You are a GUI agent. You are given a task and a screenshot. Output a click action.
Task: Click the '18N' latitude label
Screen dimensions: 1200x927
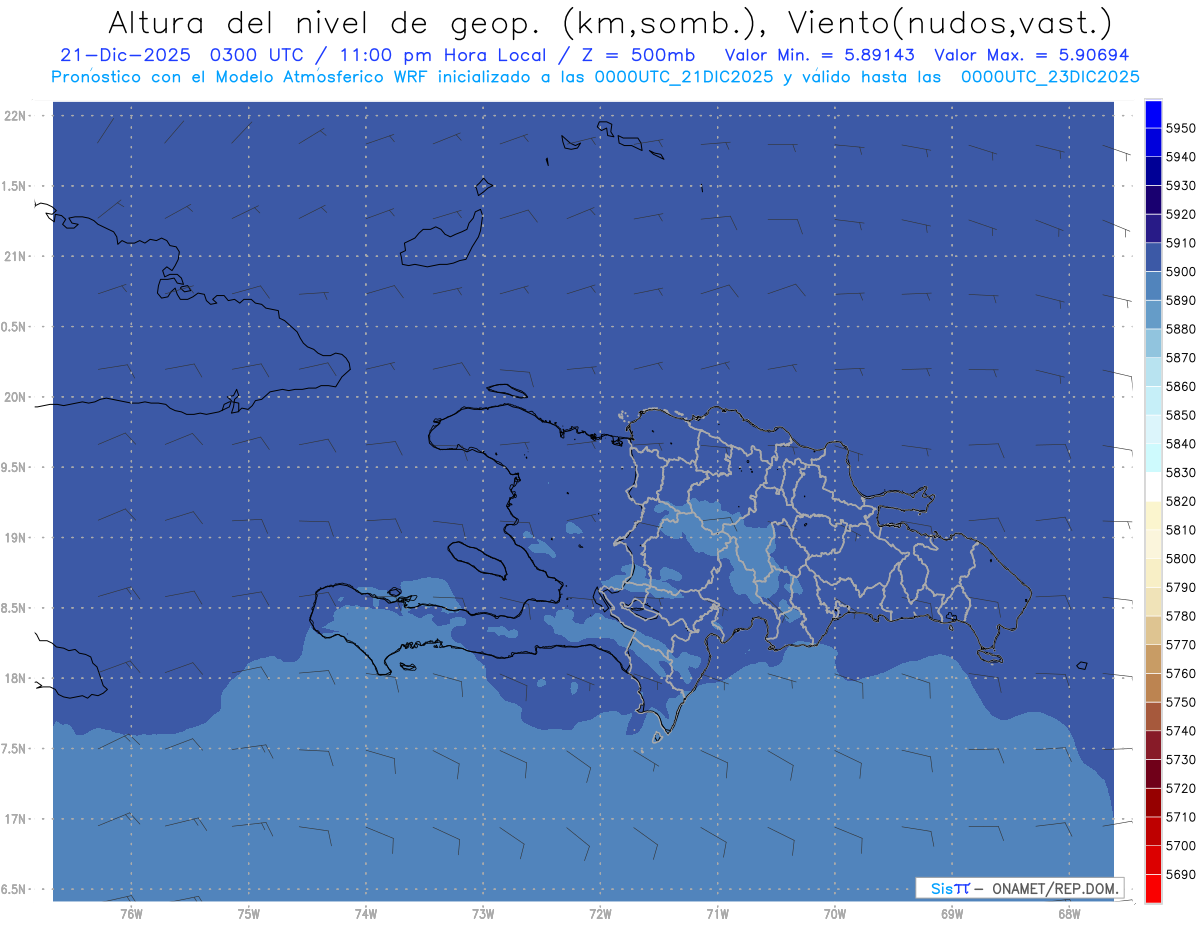click(16, 678)
